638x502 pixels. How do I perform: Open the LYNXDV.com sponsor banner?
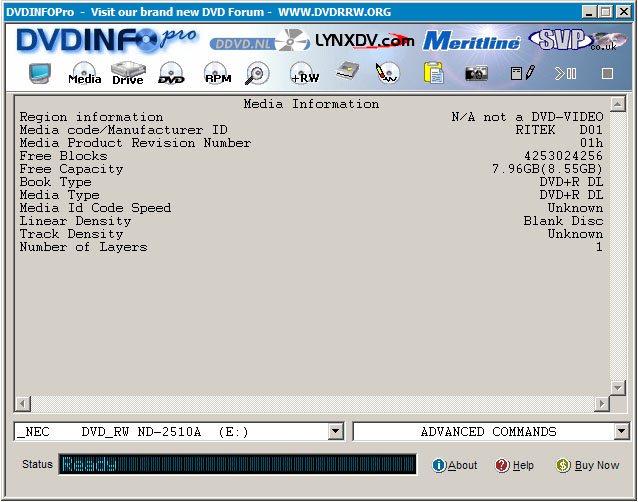point(365,41)
